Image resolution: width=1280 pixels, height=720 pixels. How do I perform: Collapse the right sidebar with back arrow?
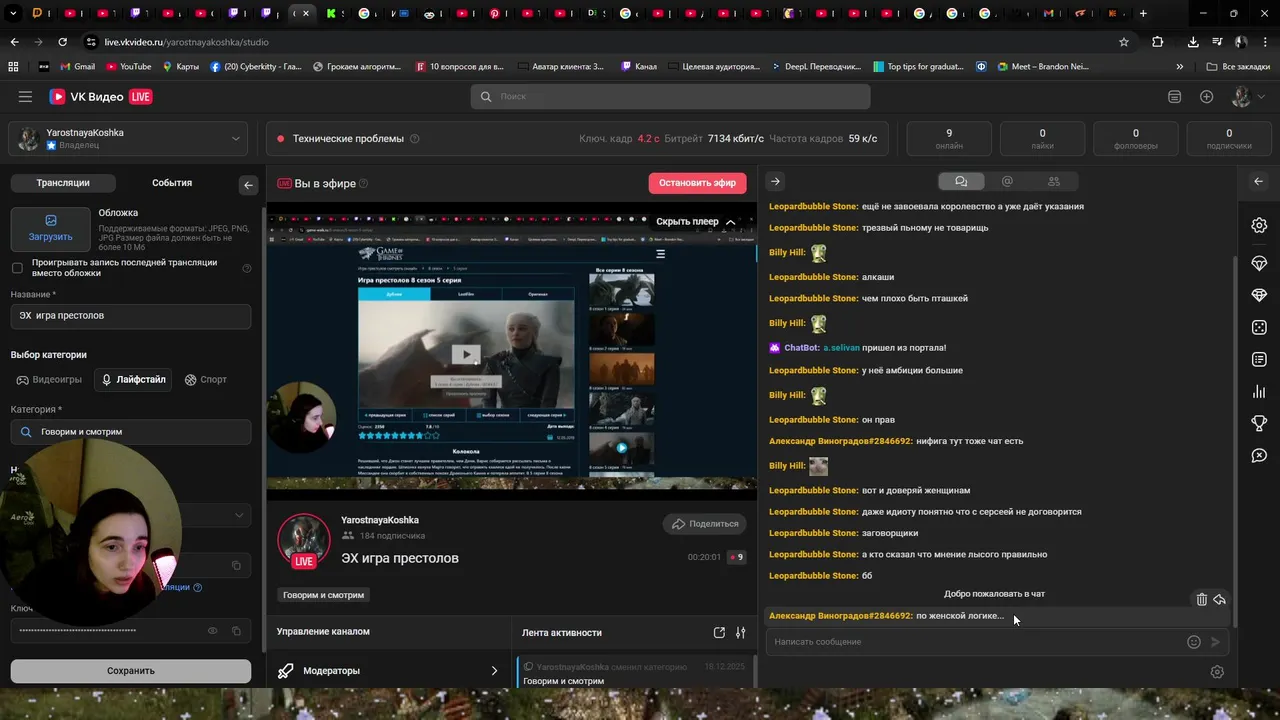pos(1258,181)
